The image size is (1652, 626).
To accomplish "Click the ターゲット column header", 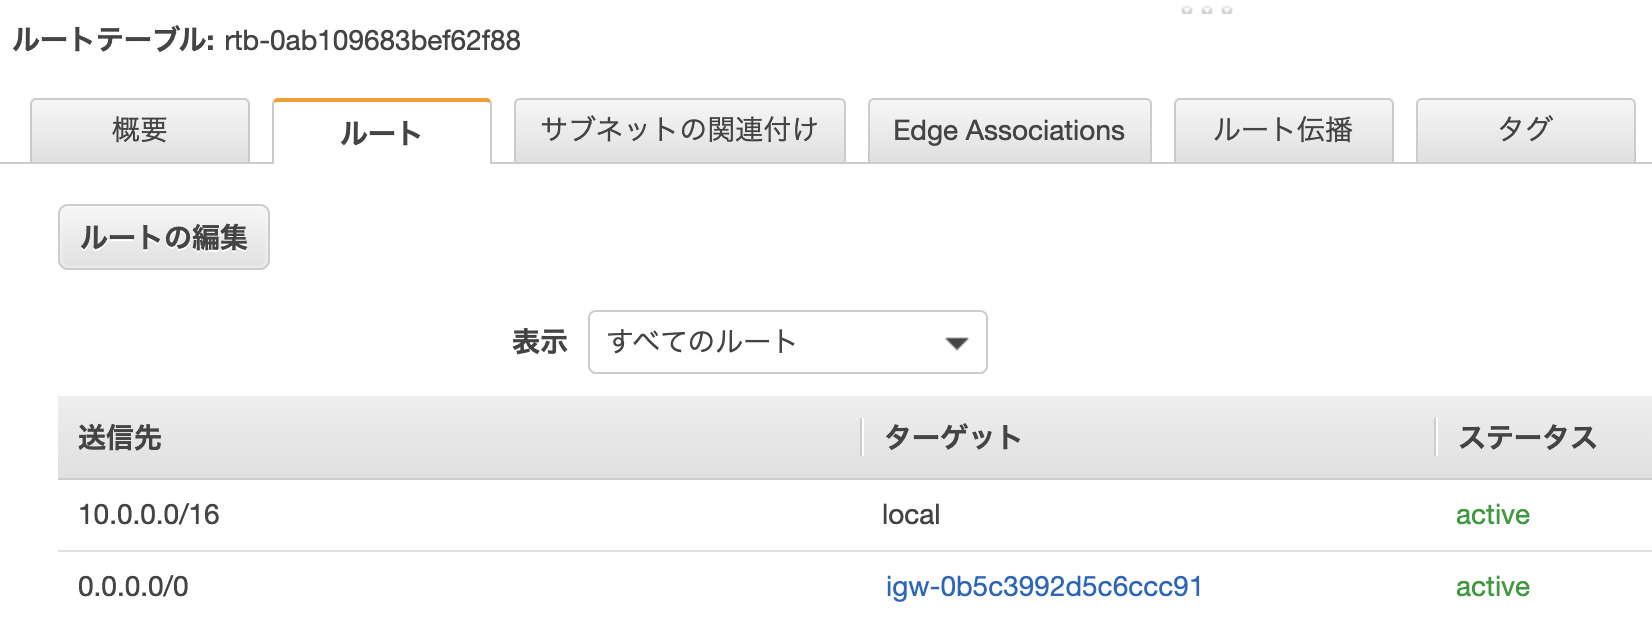I will point(950,437).
